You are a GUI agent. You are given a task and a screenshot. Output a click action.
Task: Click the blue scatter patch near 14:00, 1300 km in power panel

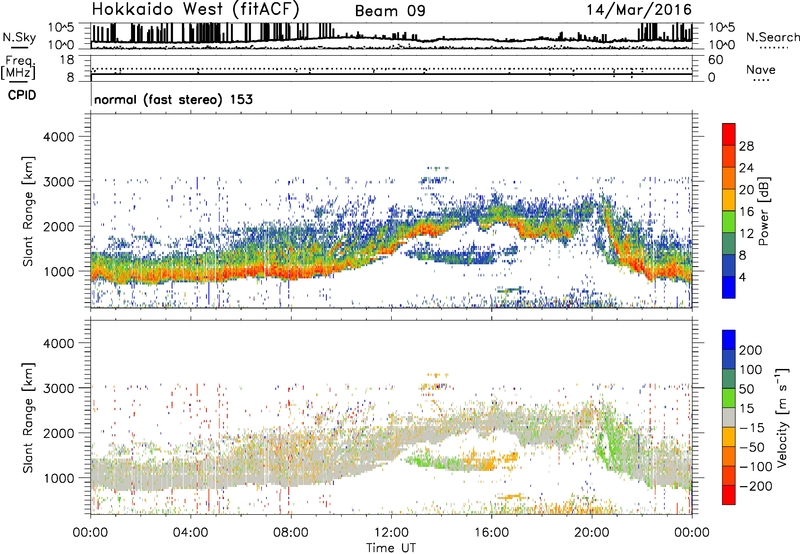click(x=454, y=255)
